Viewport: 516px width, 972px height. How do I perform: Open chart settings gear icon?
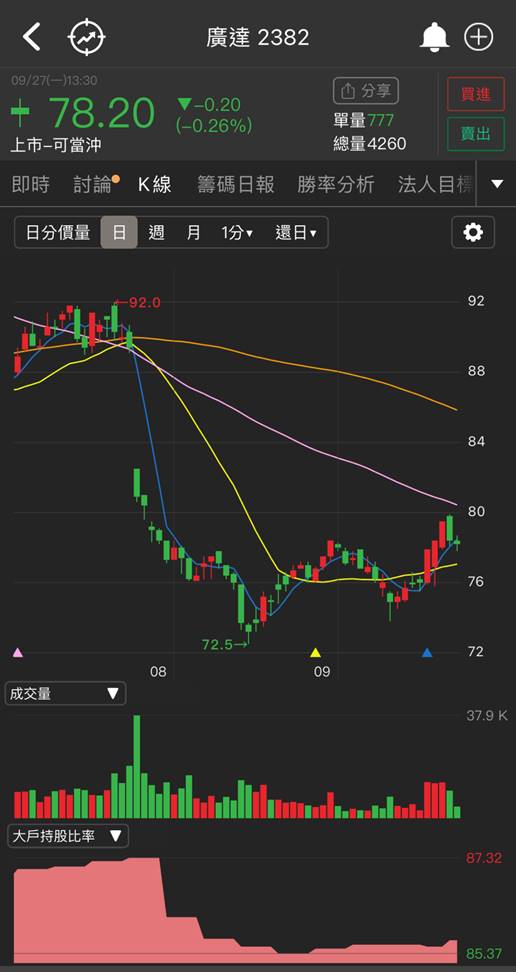(473, 232)
